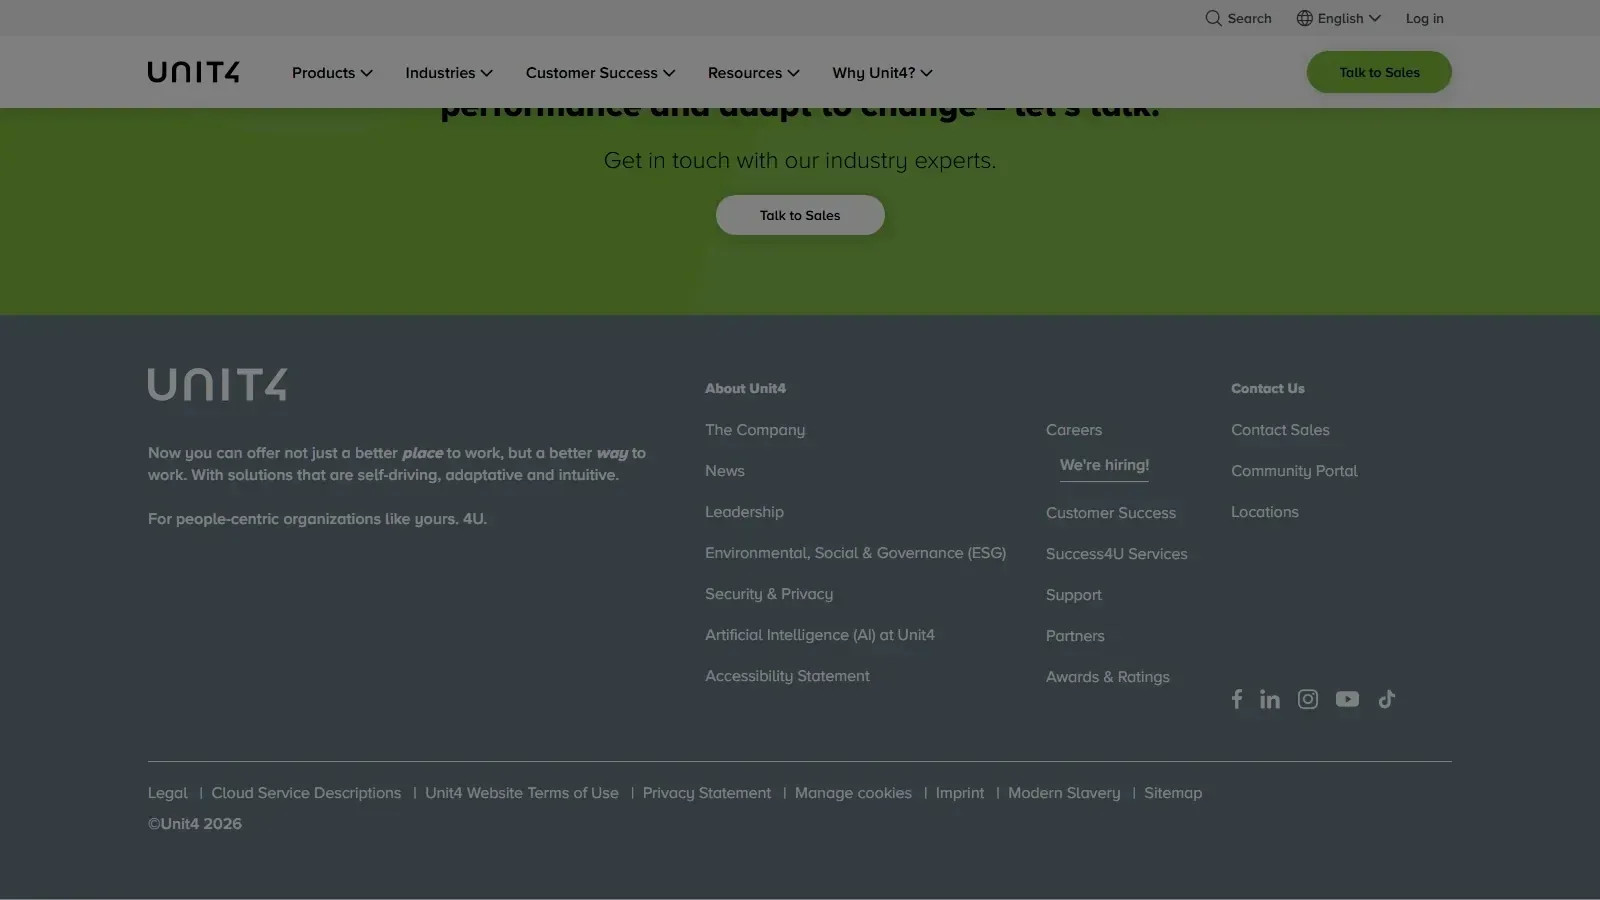This screenshot has width=1600, height=900.
Task: Open the Partners footer link
Action: [x=1075, y=636]
